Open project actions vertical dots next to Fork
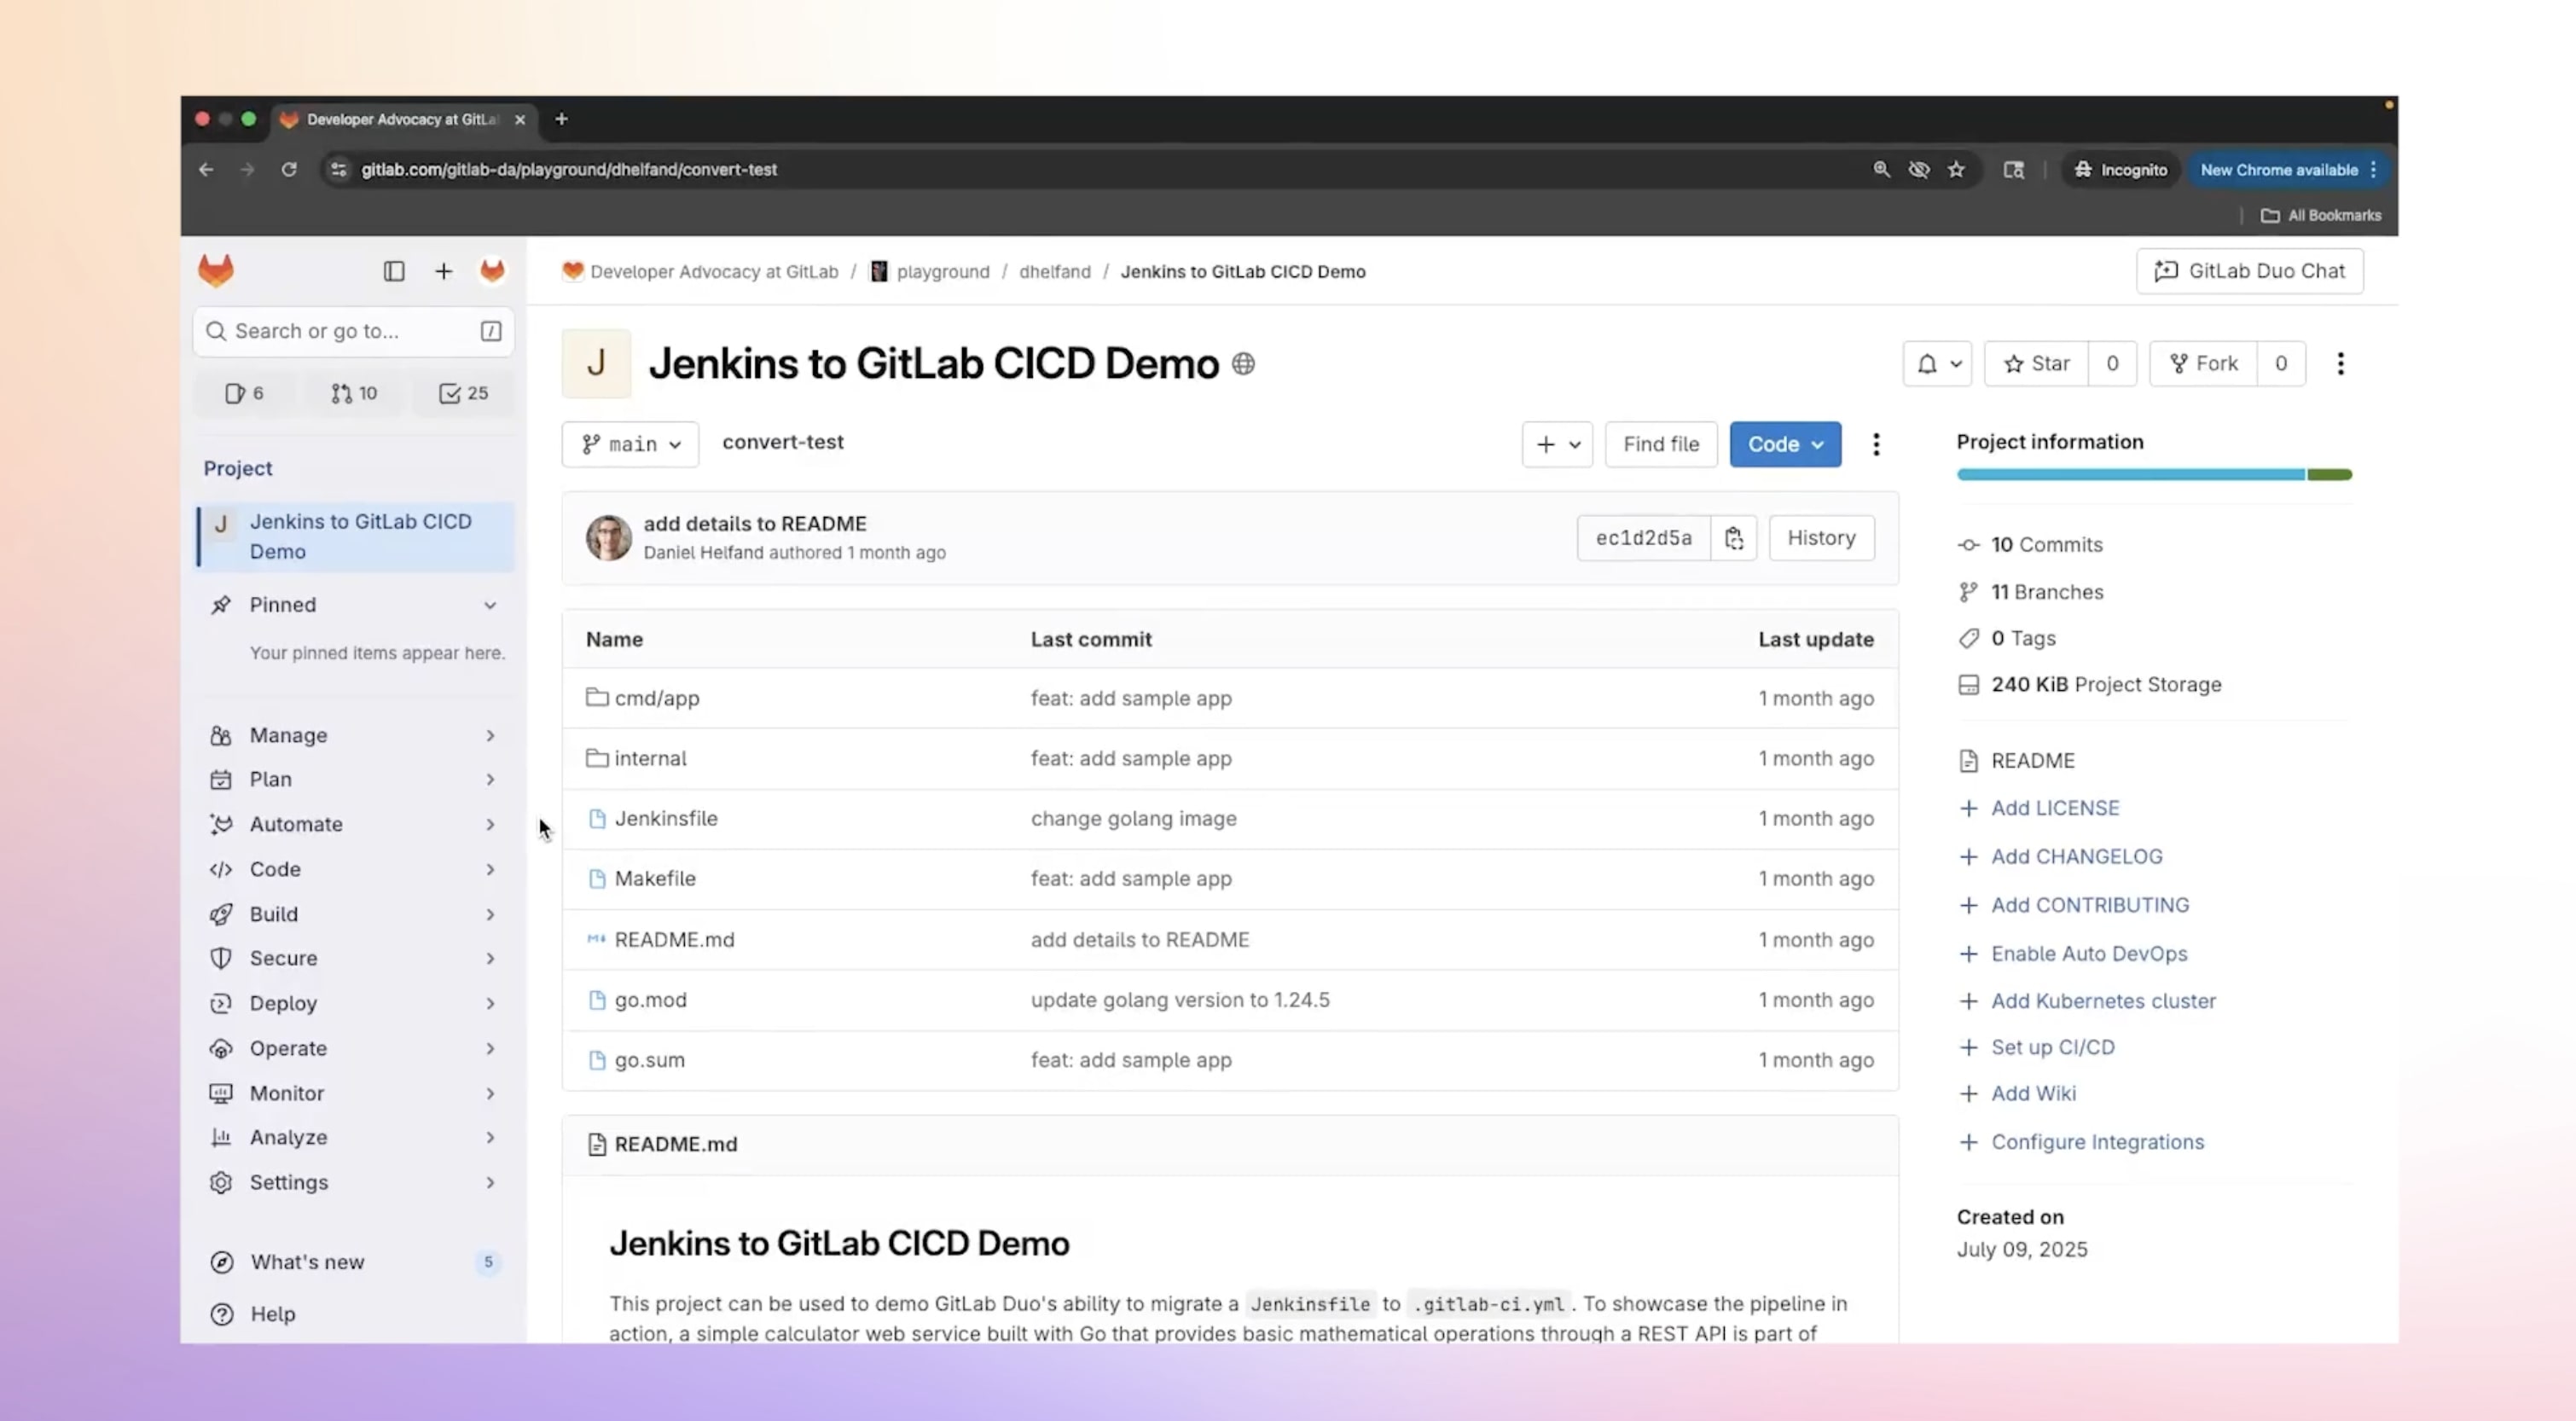This screenshot has height=1421, width=2576. point(2339,363)
